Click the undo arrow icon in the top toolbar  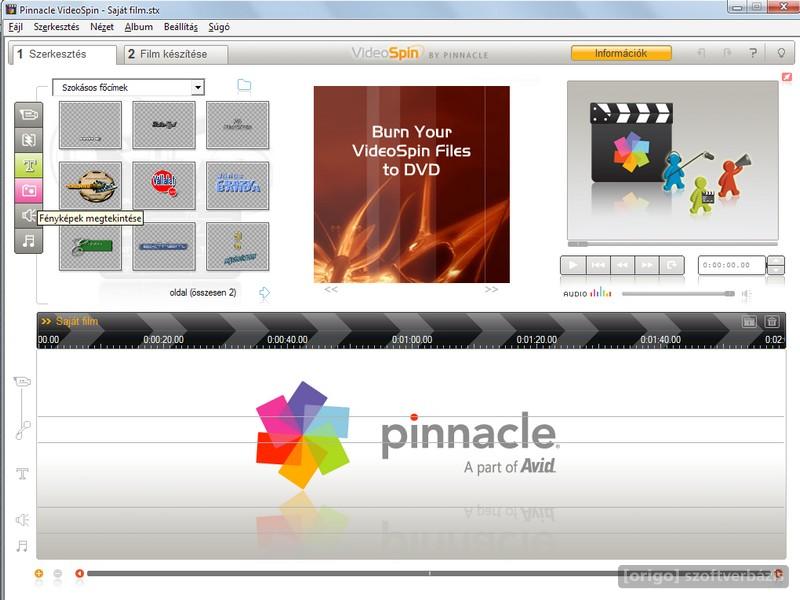point(702,53)
